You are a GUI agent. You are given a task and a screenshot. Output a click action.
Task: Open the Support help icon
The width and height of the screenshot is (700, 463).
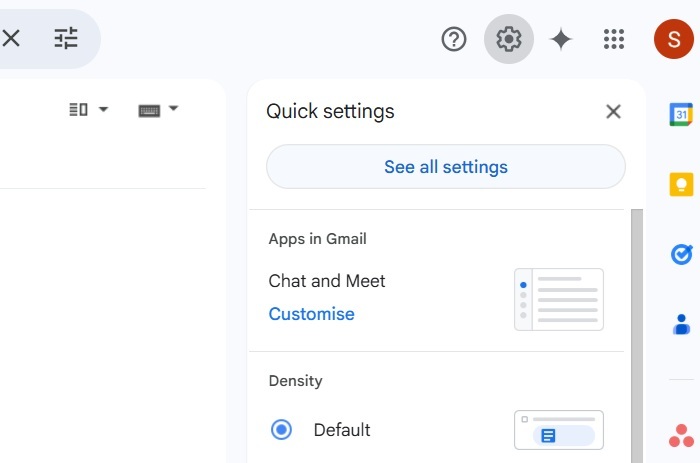pos(454,39)
